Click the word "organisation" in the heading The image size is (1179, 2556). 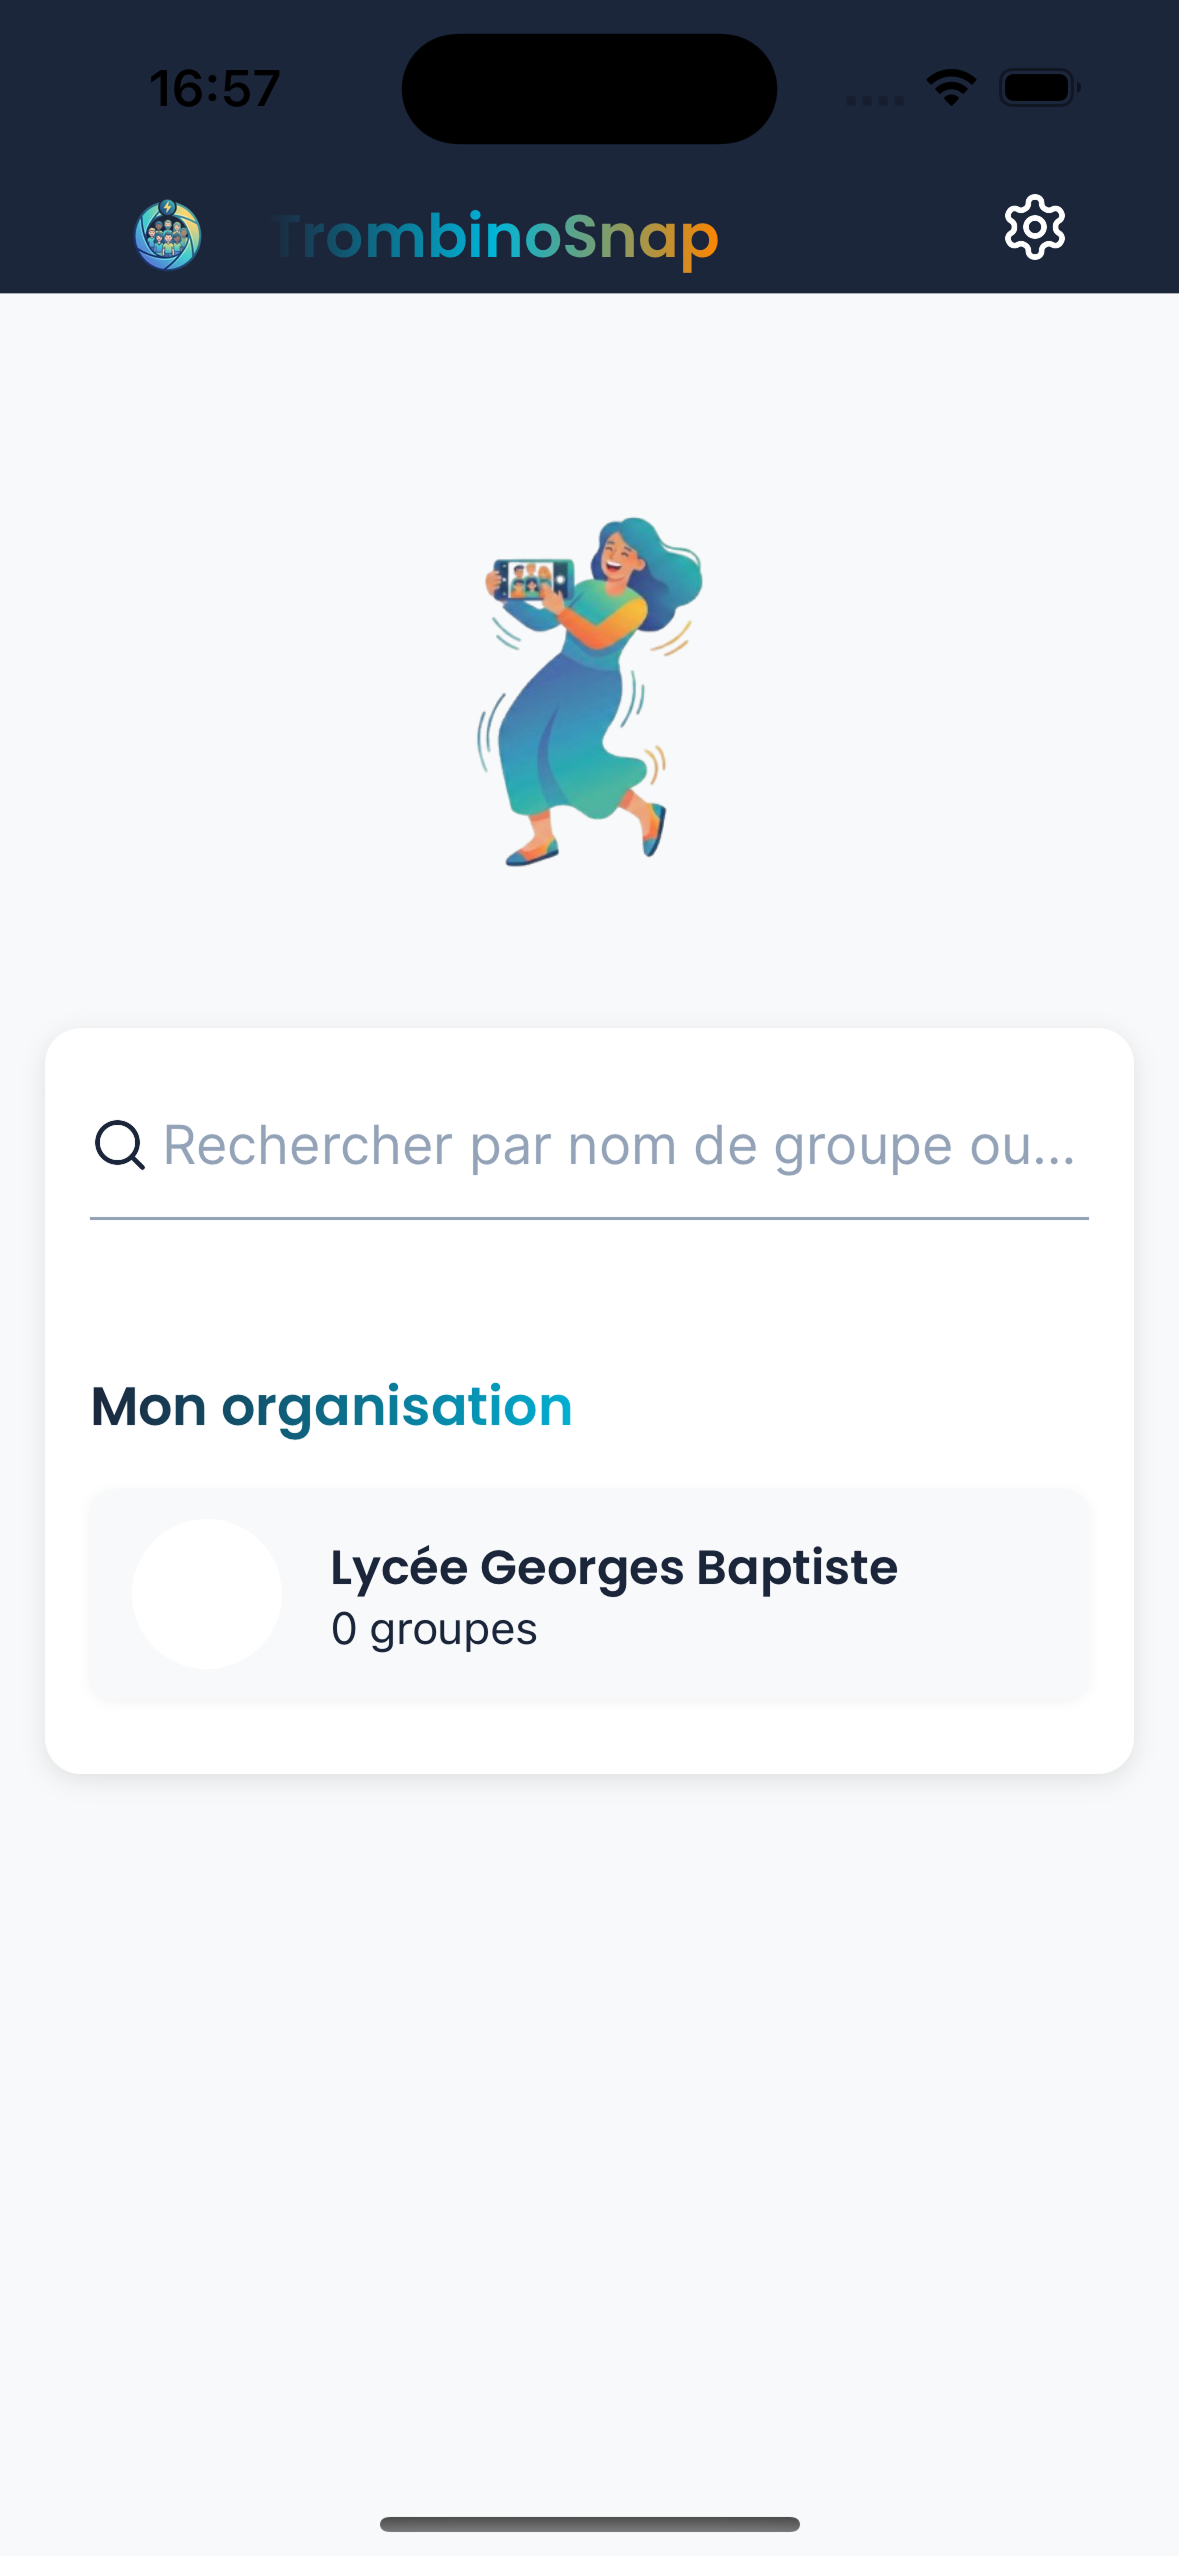(397, 1408)
